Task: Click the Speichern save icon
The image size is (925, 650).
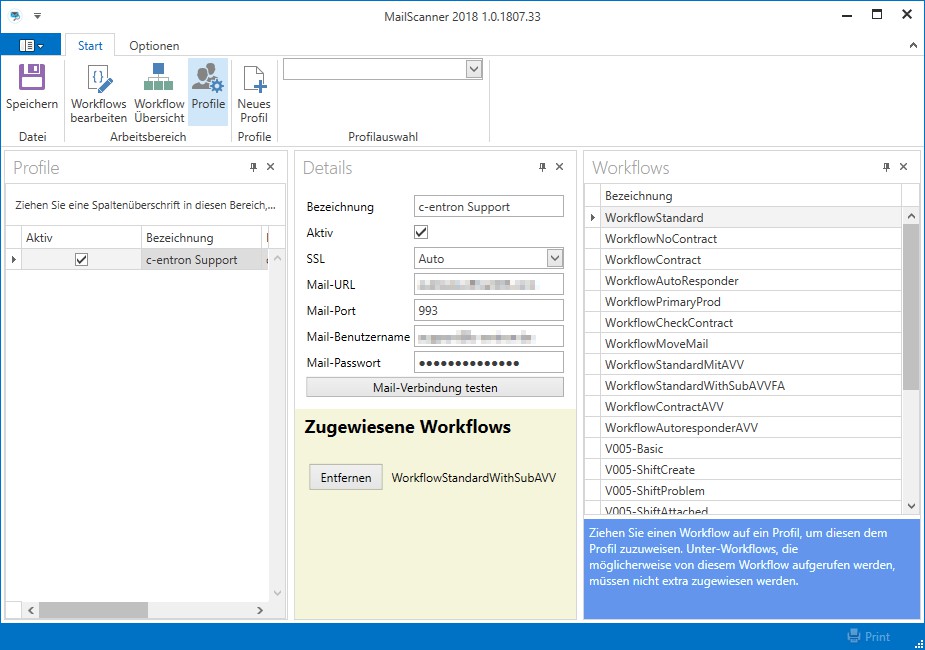Action: pos(32,79)
